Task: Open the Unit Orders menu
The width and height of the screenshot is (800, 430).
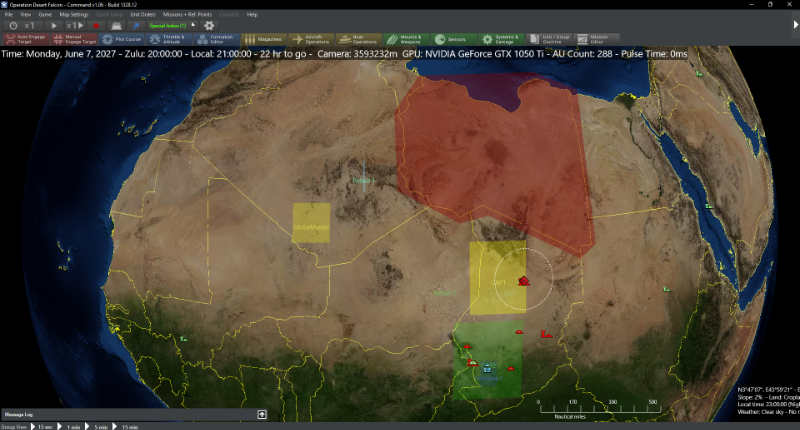Action: pos(143,14)
